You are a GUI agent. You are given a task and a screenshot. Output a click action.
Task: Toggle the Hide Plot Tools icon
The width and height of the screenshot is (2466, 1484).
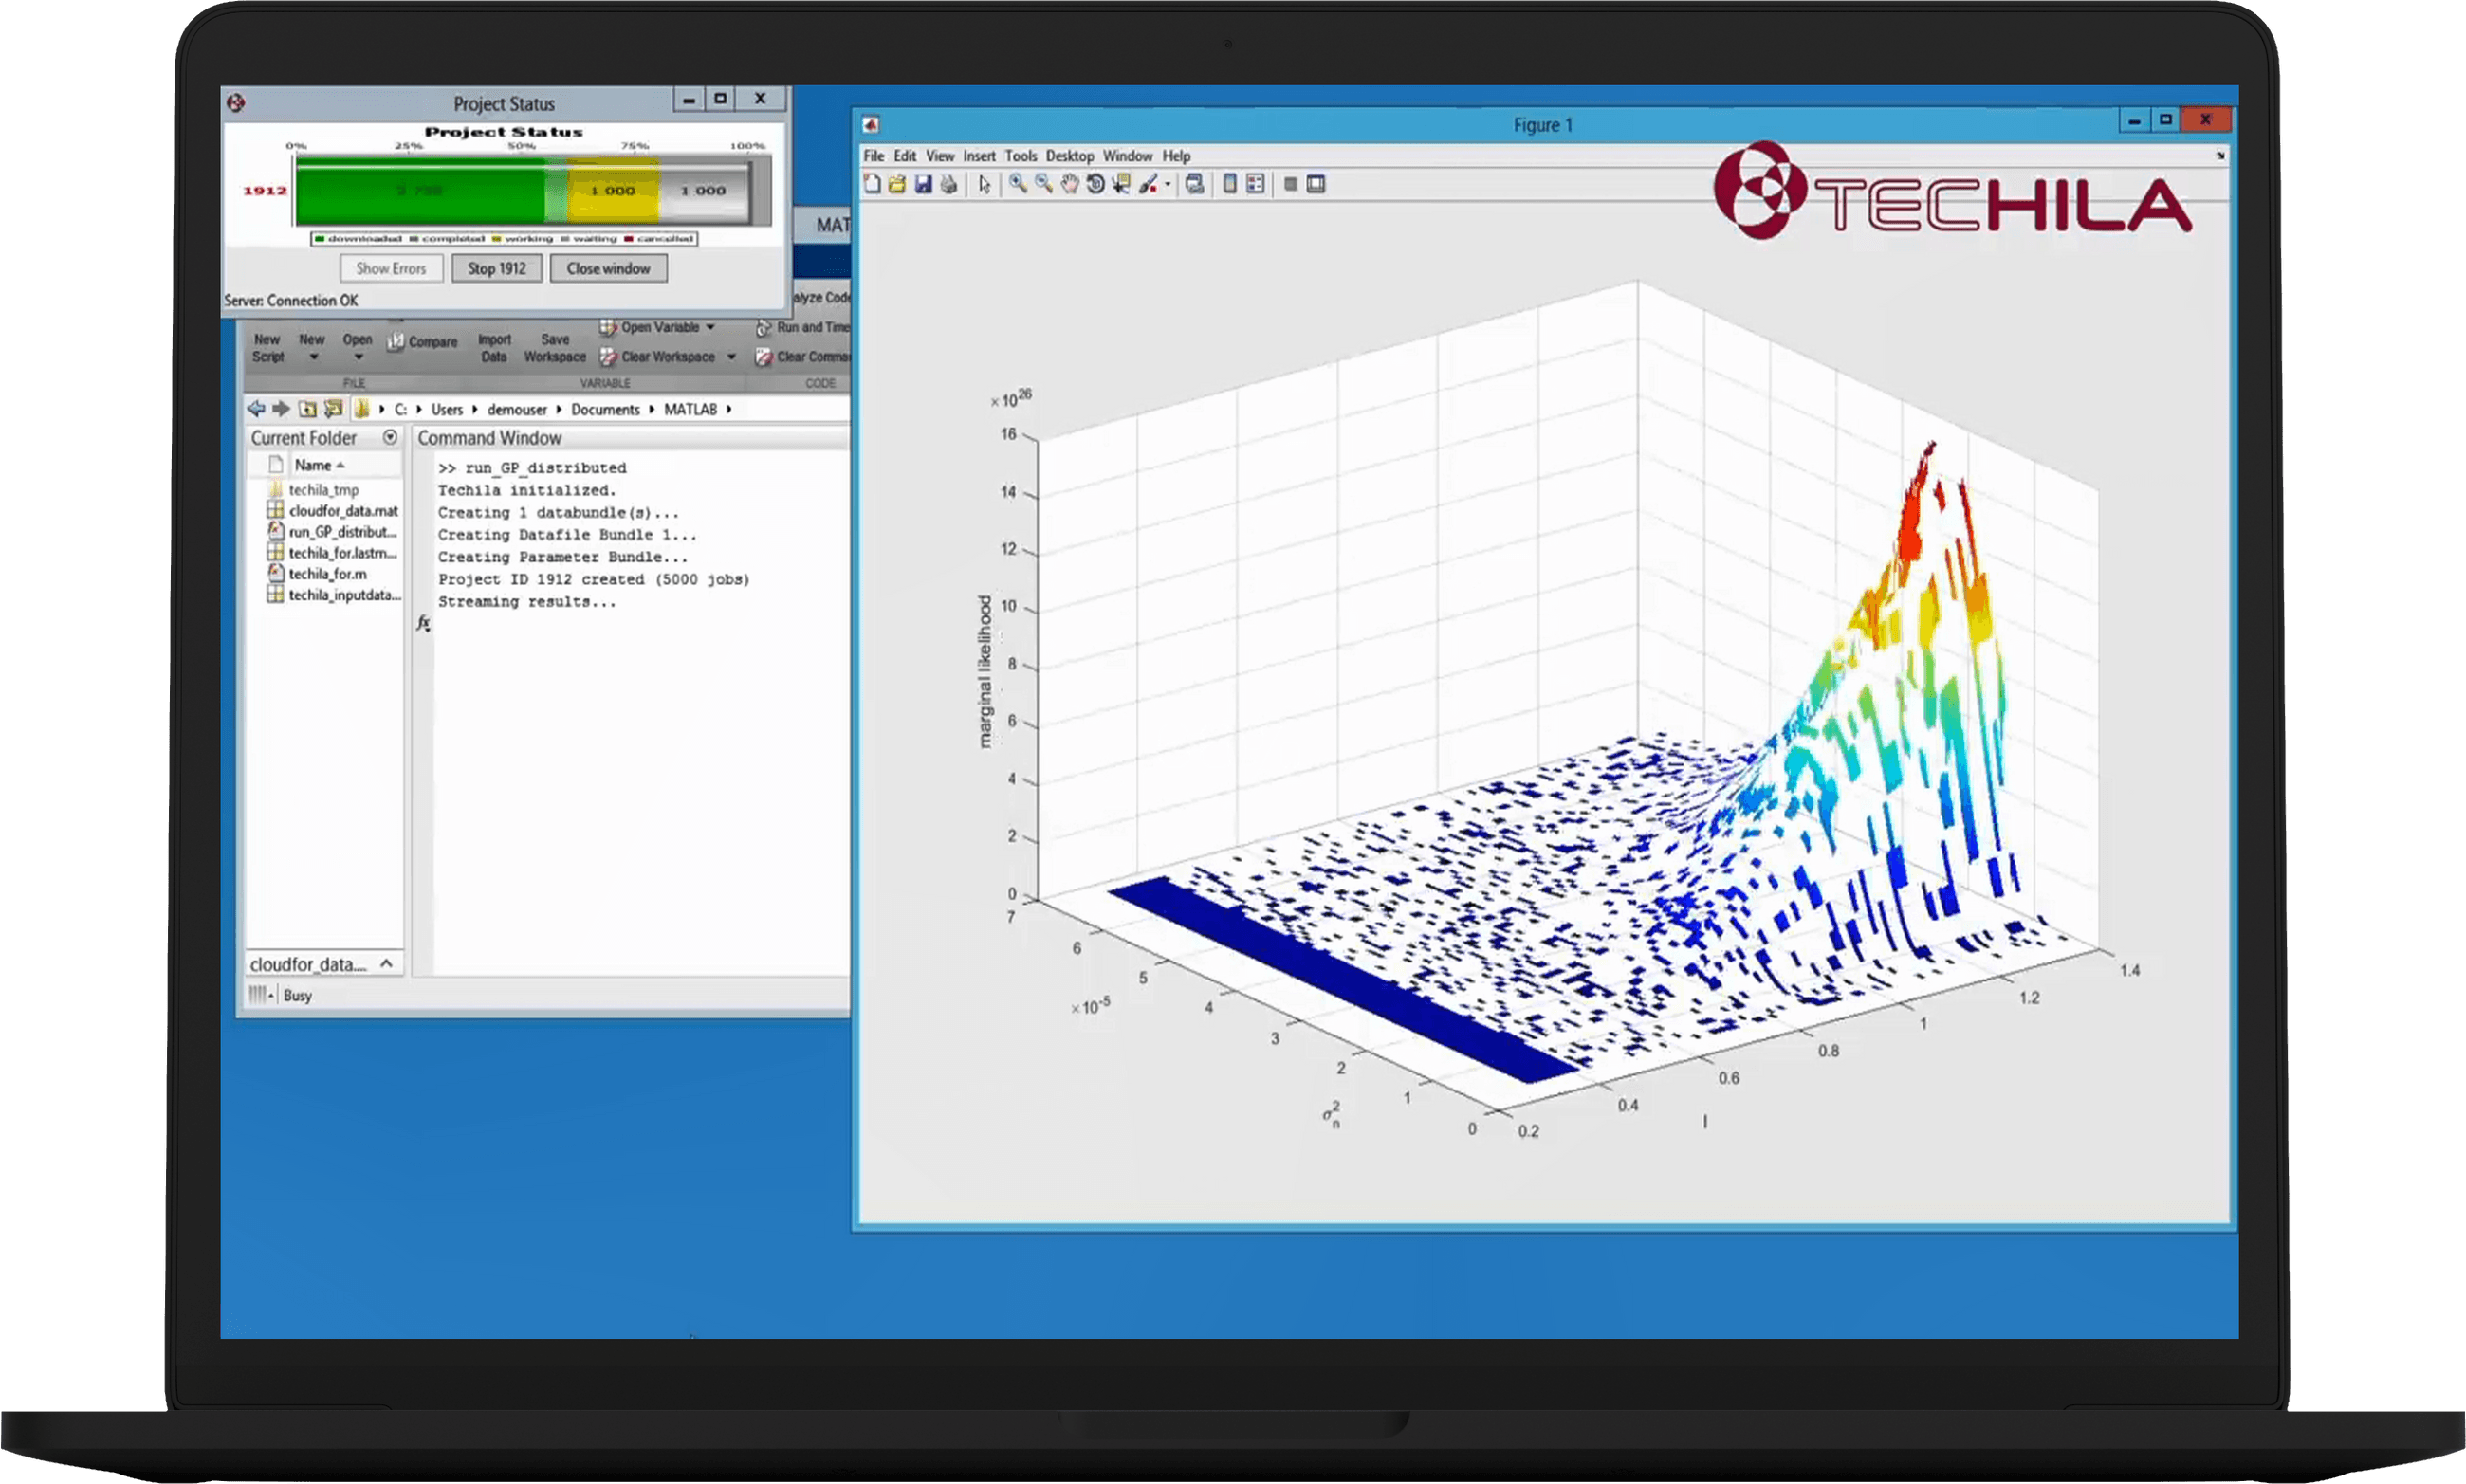coord(1290,184)
